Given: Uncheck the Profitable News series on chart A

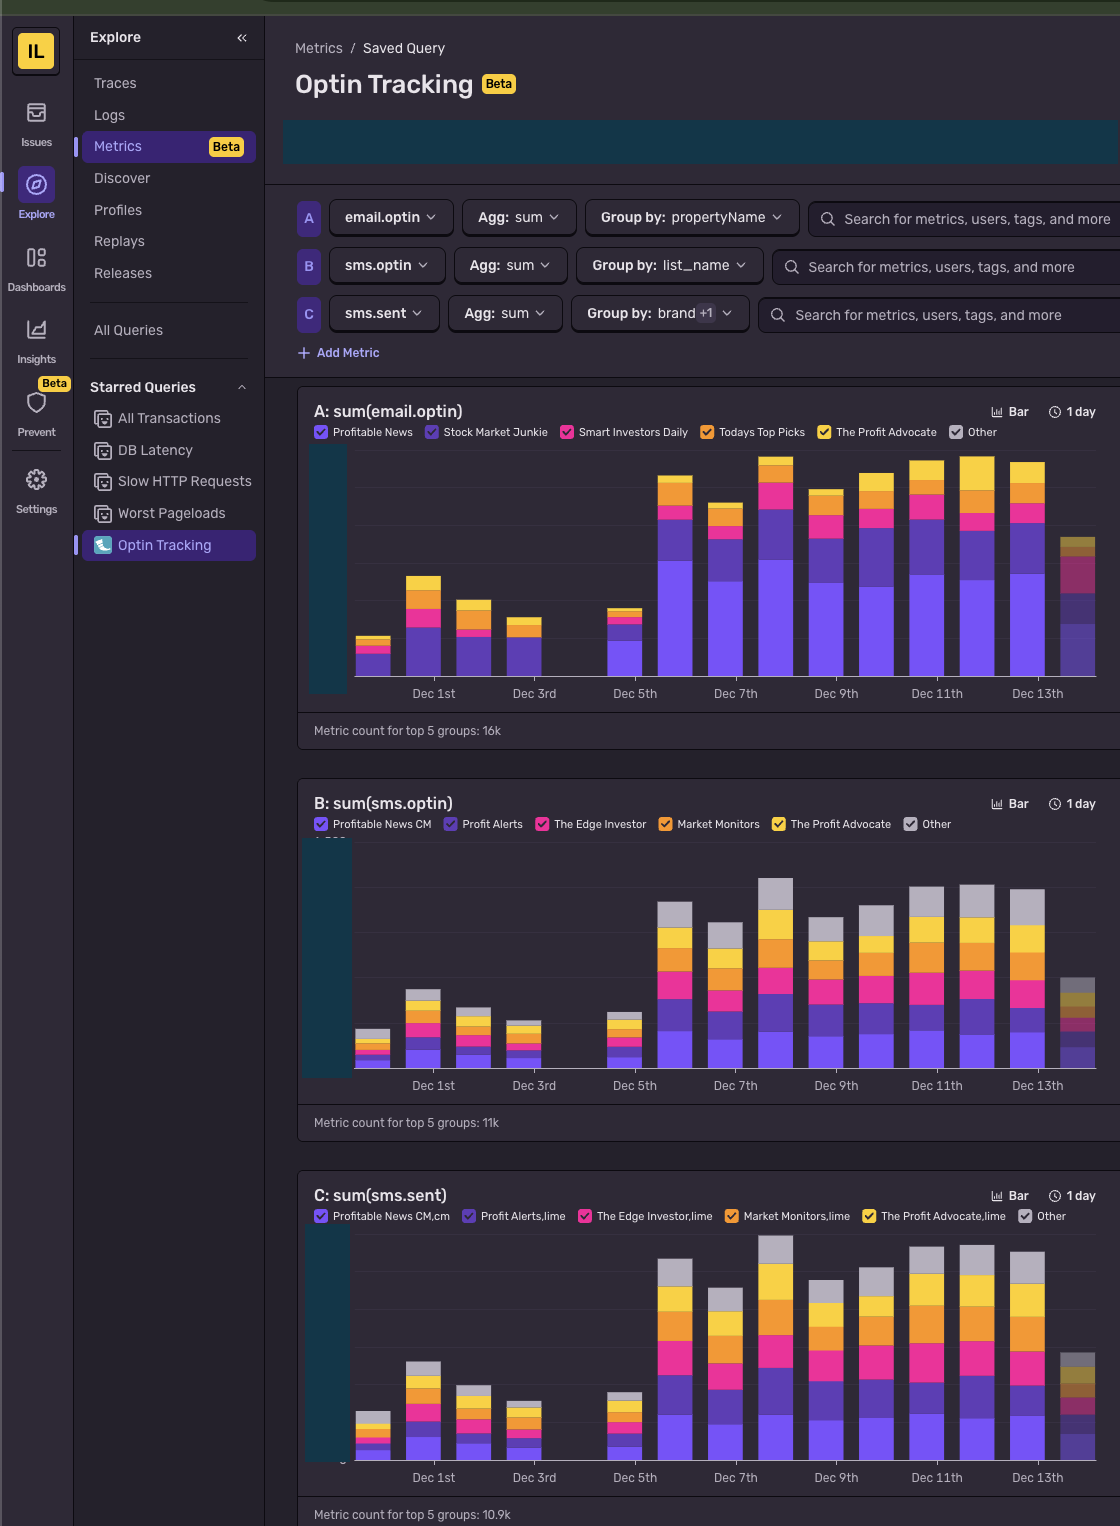Looking at the screenshot, I should (321, 432).
